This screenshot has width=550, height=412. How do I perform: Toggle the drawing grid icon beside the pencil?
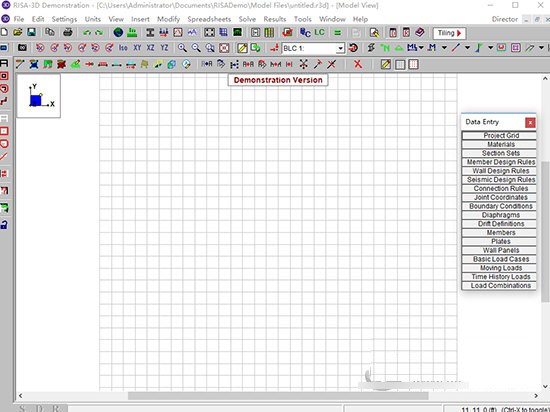click(x=400, y=65)
